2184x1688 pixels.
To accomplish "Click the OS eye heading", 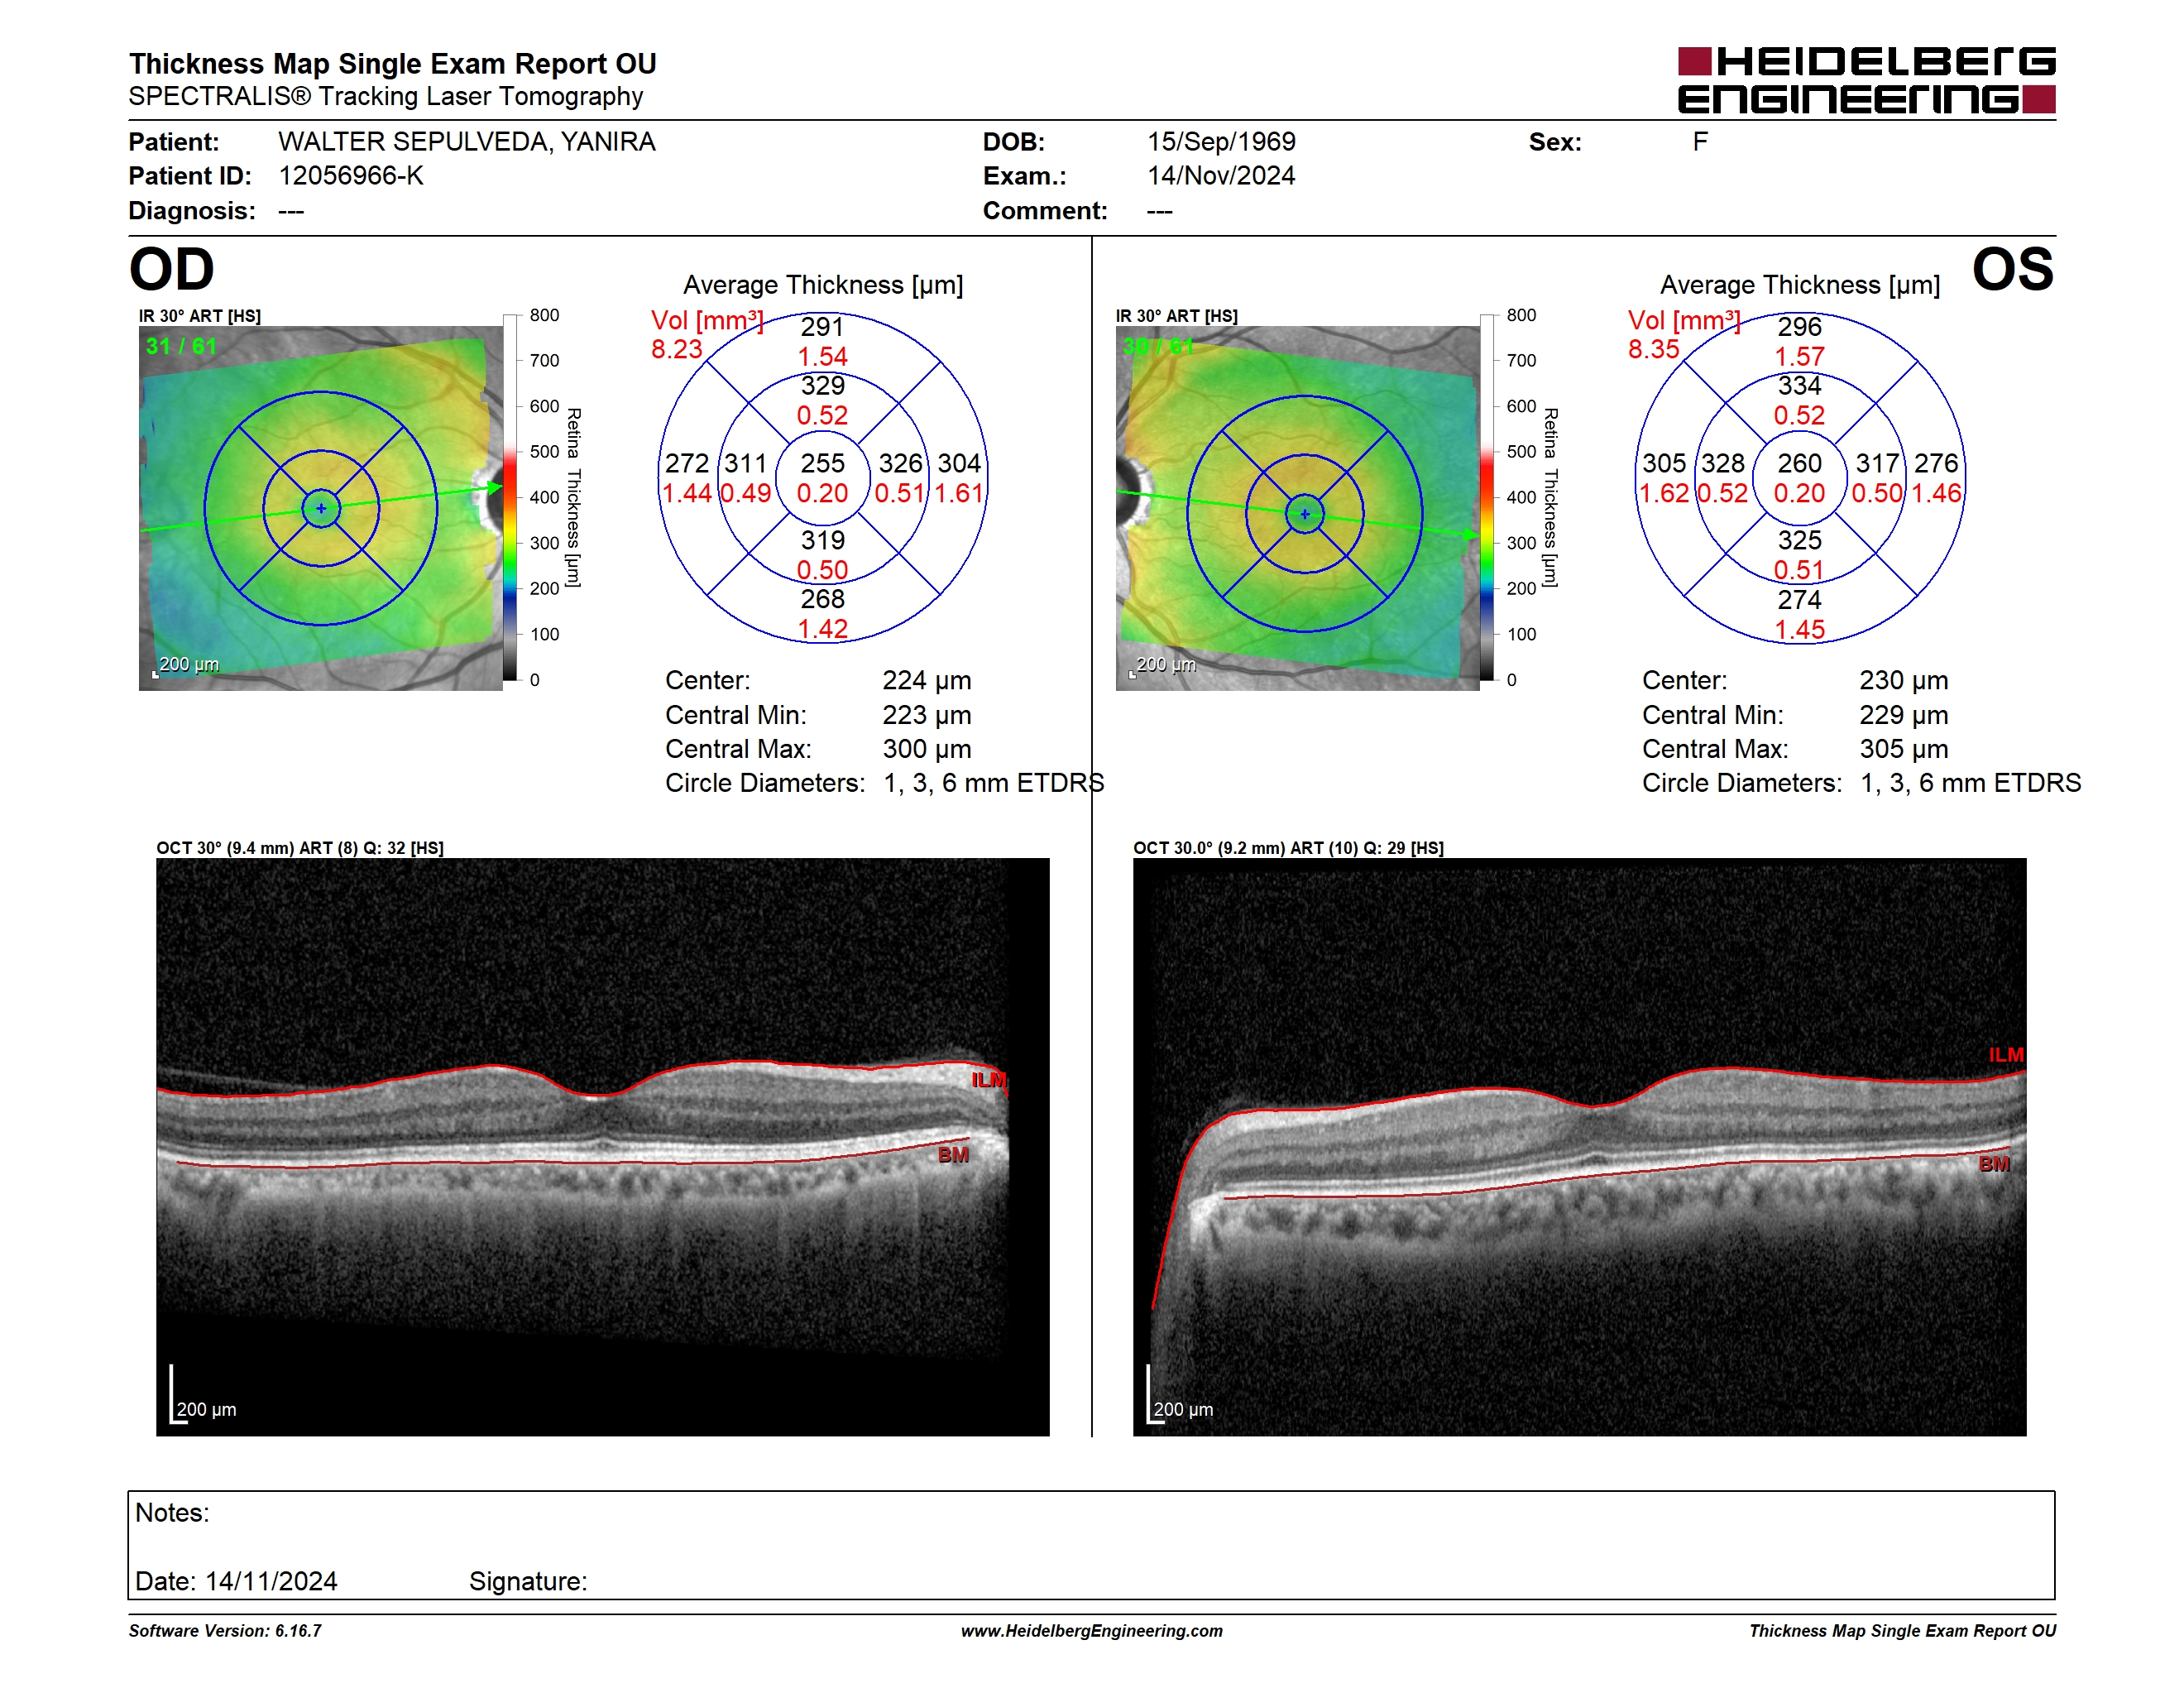I will [2012, 269].
